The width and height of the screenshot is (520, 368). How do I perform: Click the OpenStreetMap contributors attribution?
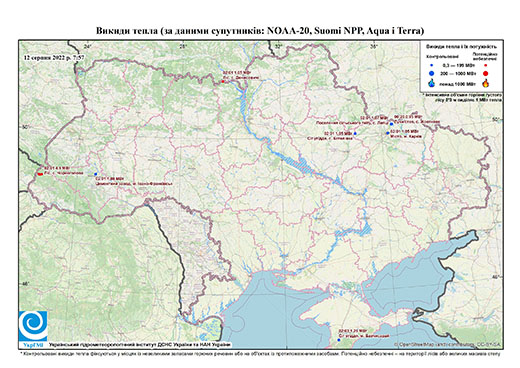click(x=447, y=344)
